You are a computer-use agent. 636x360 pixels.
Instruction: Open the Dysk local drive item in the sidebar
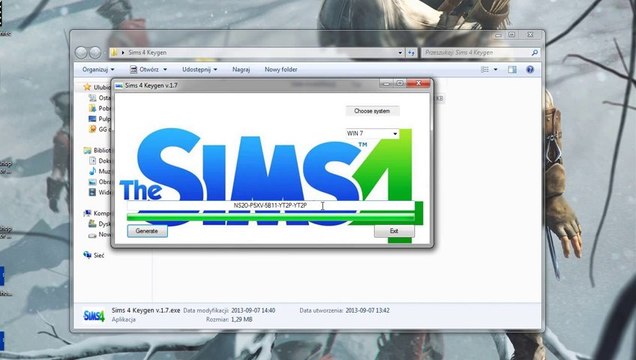[x=99, y=224]
